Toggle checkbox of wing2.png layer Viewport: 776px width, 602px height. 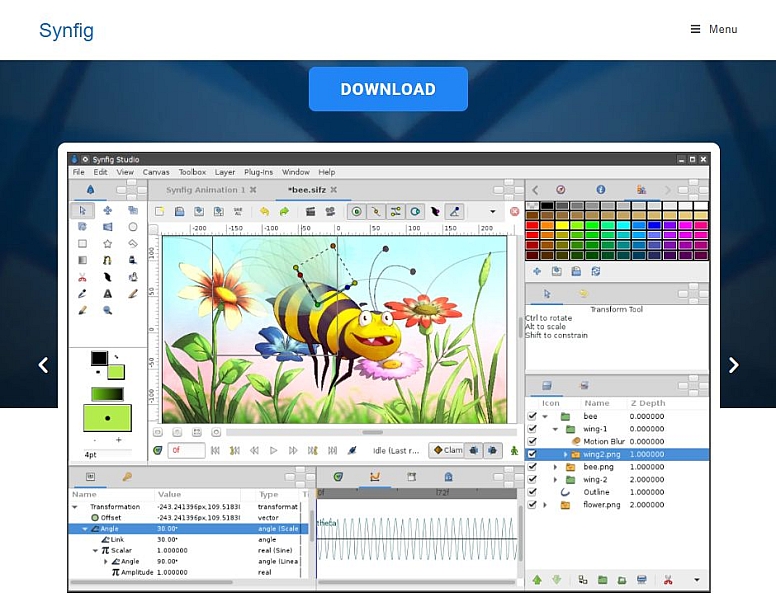pos(532,454)
